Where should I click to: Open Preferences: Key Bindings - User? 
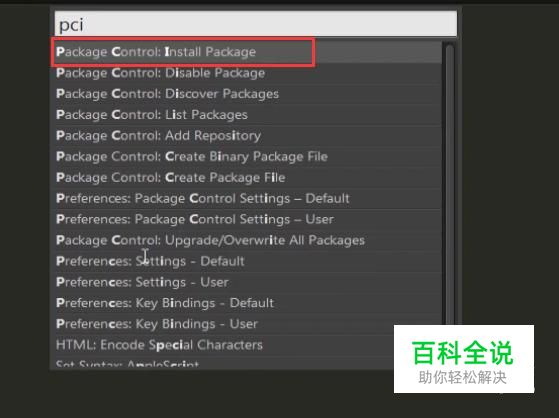248,324
